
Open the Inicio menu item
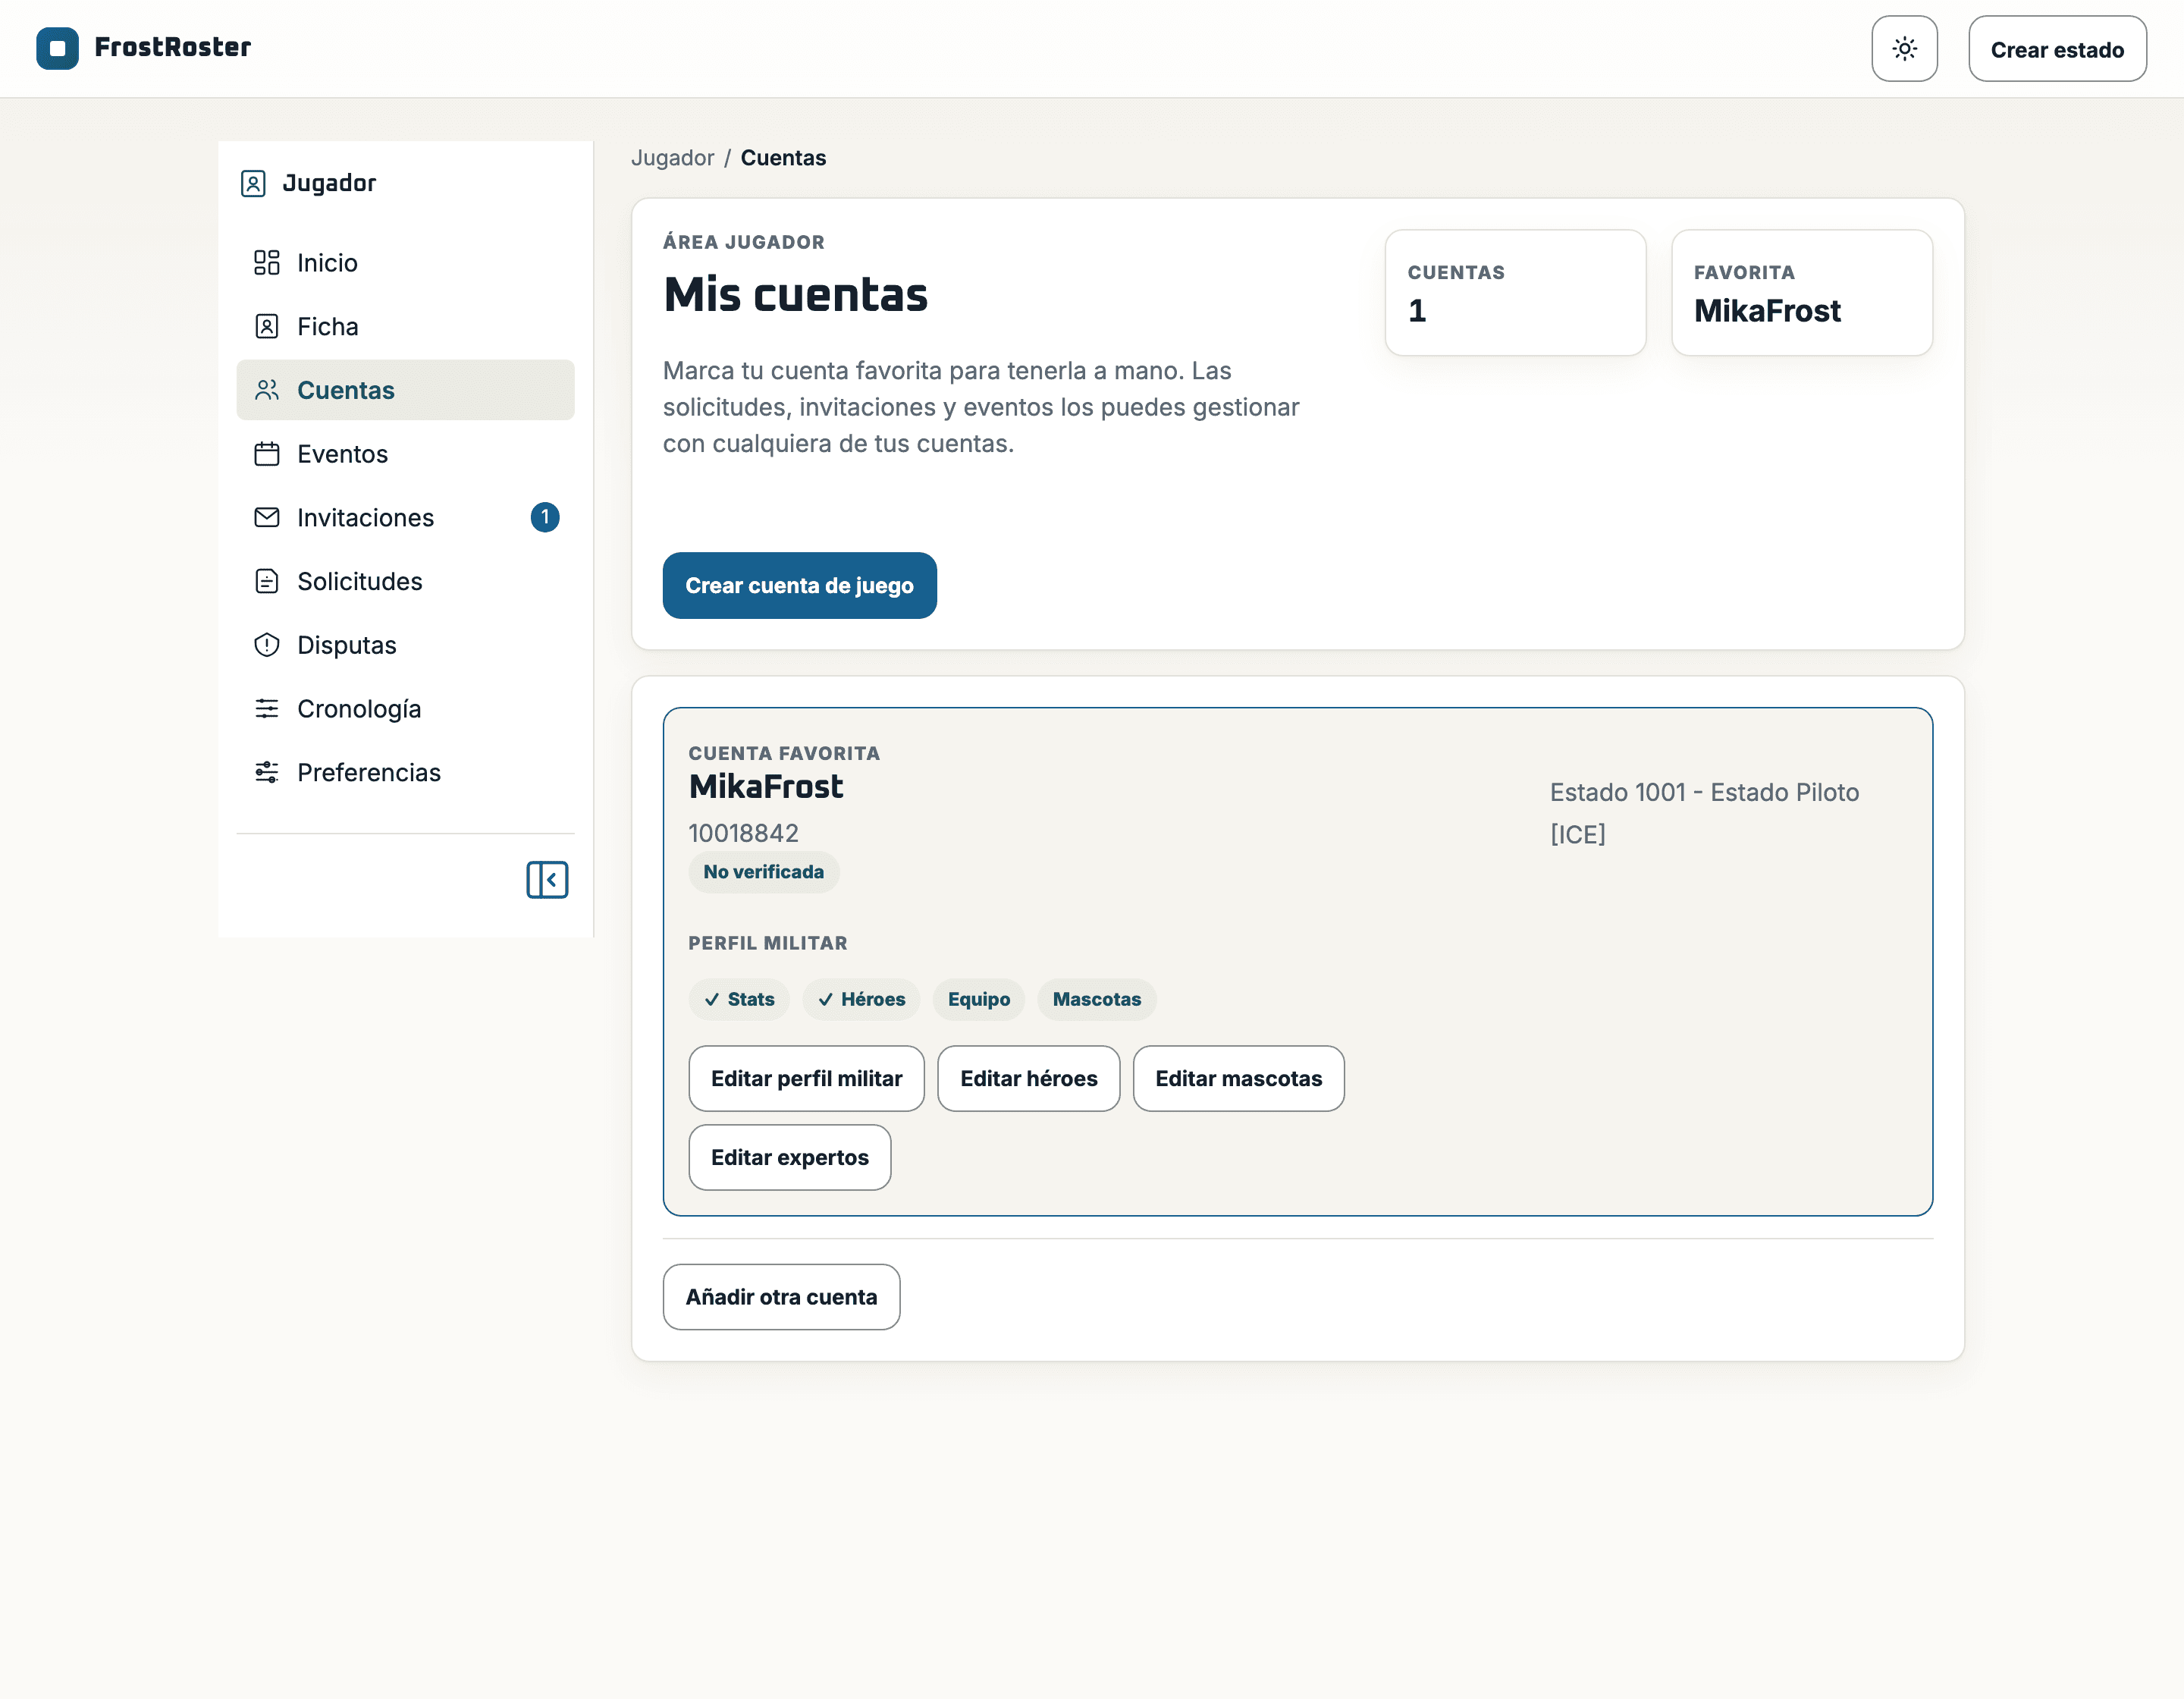click(x=405, y=263)
